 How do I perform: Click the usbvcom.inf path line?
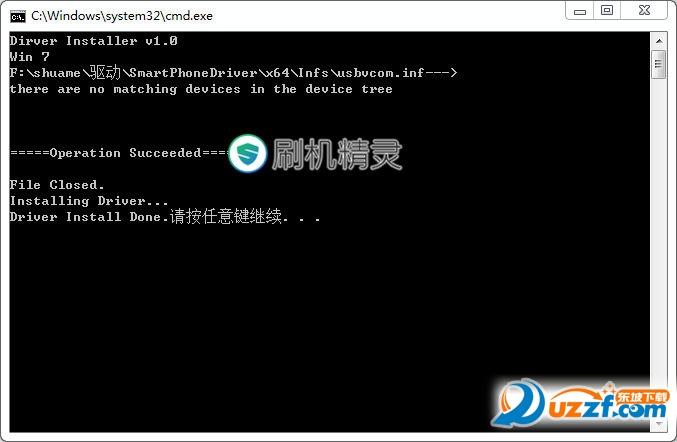click(233, 73)
